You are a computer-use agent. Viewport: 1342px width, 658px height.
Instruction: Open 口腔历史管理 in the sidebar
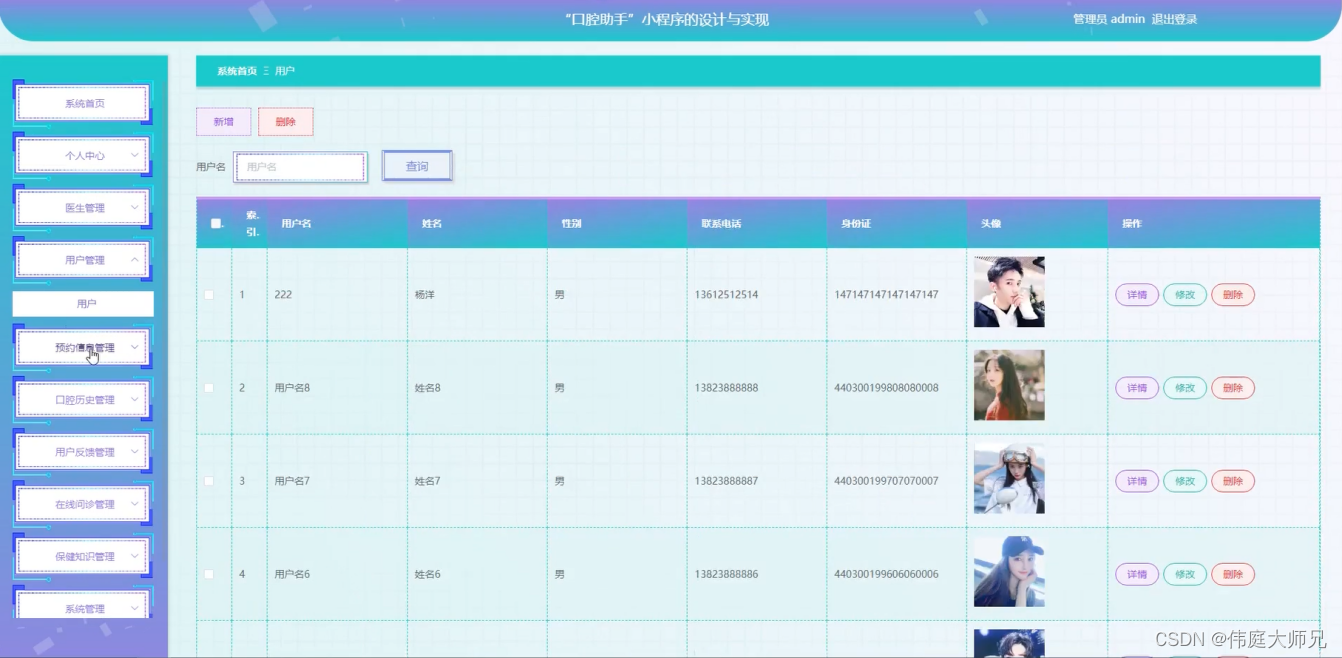tap(84, 400)
